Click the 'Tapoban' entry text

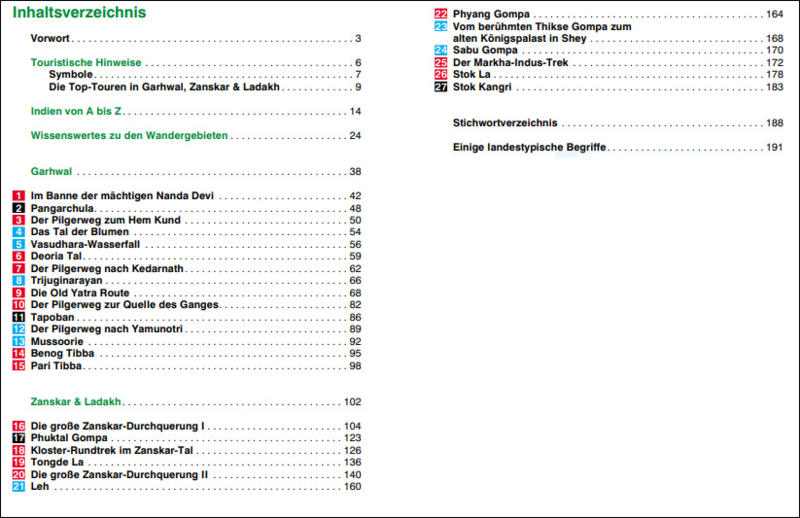pos(53,317)
